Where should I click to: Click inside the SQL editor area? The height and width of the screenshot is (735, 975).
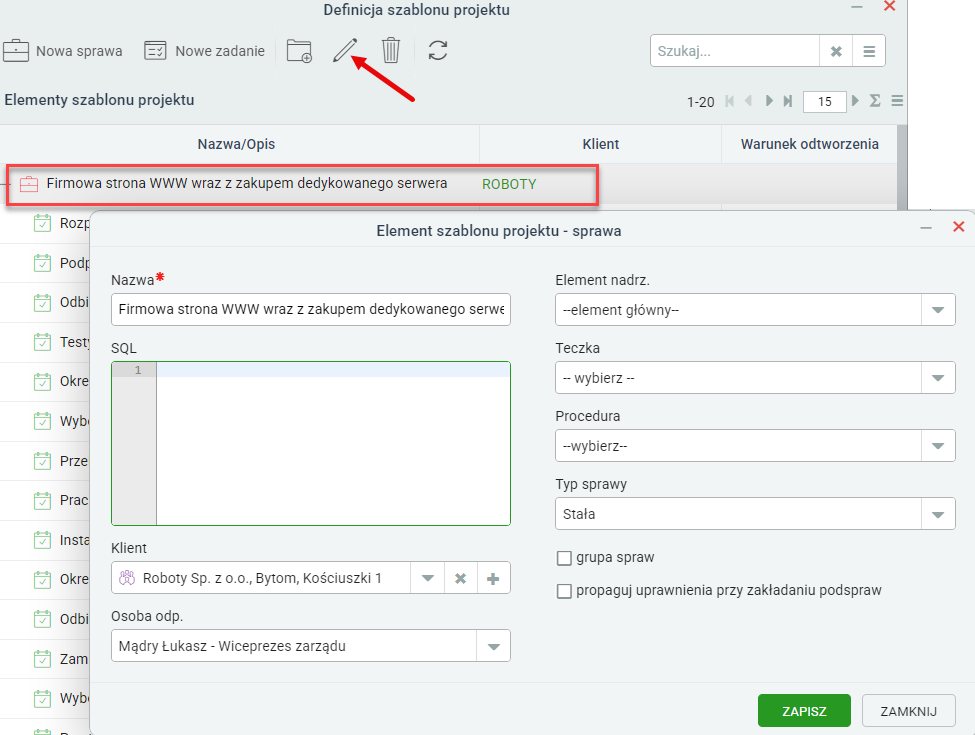click(333, 443)
